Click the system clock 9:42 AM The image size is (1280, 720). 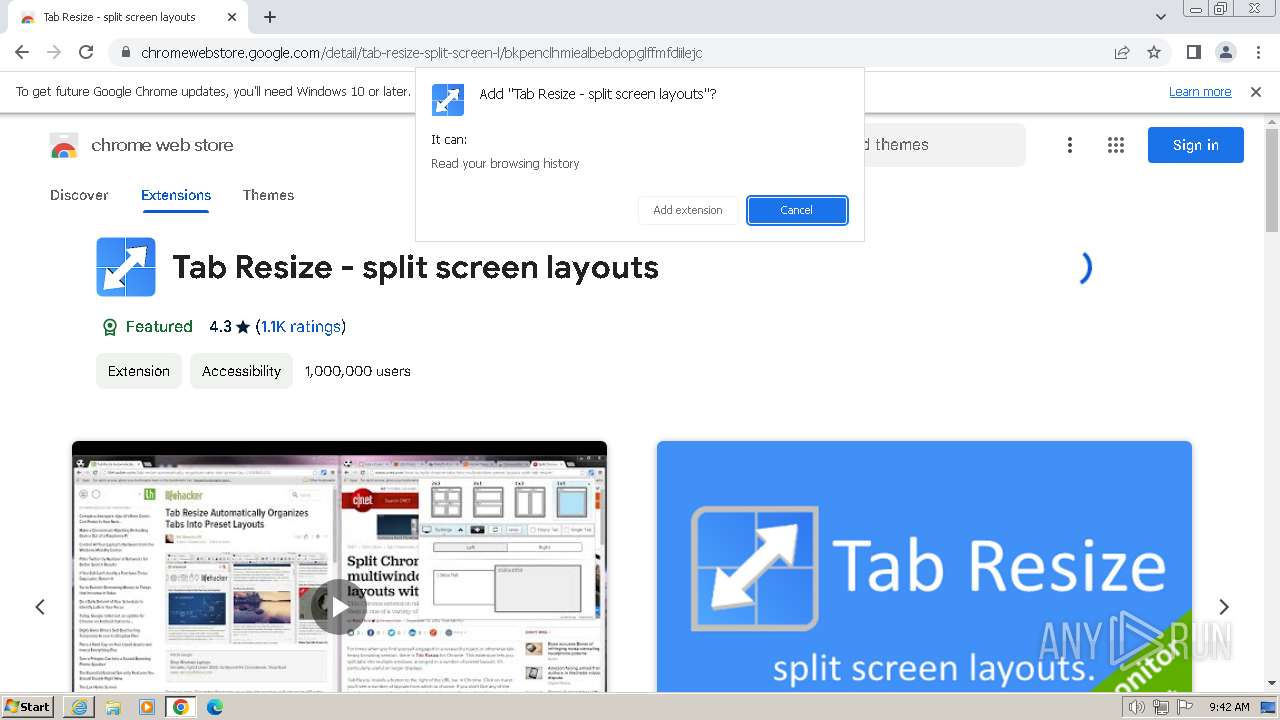1229,707
